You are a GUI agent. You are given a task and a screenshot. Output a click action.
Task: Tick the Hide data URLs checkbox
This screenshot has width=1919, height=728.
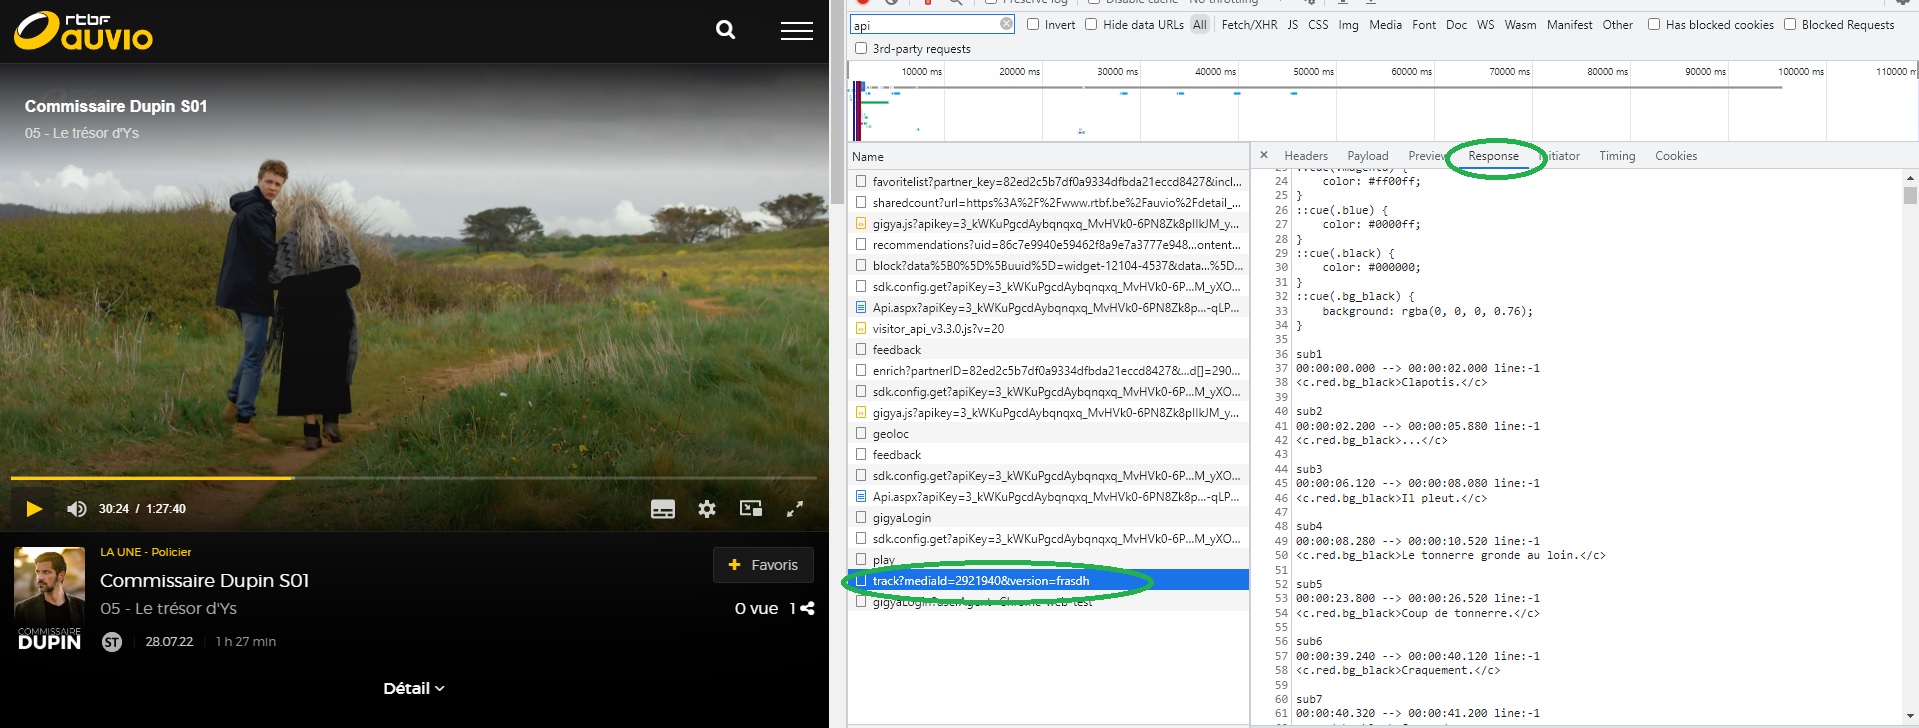pos(1091,24)
